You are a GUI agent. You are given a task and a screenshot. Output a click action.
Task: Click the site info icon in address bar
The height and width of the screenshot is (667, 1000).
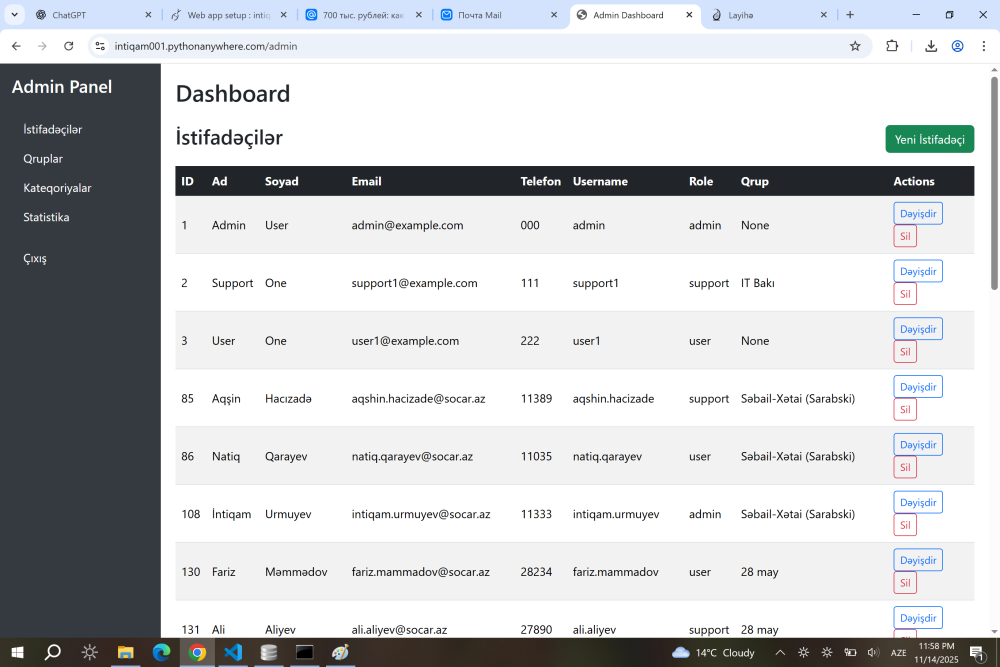(98, 46)
